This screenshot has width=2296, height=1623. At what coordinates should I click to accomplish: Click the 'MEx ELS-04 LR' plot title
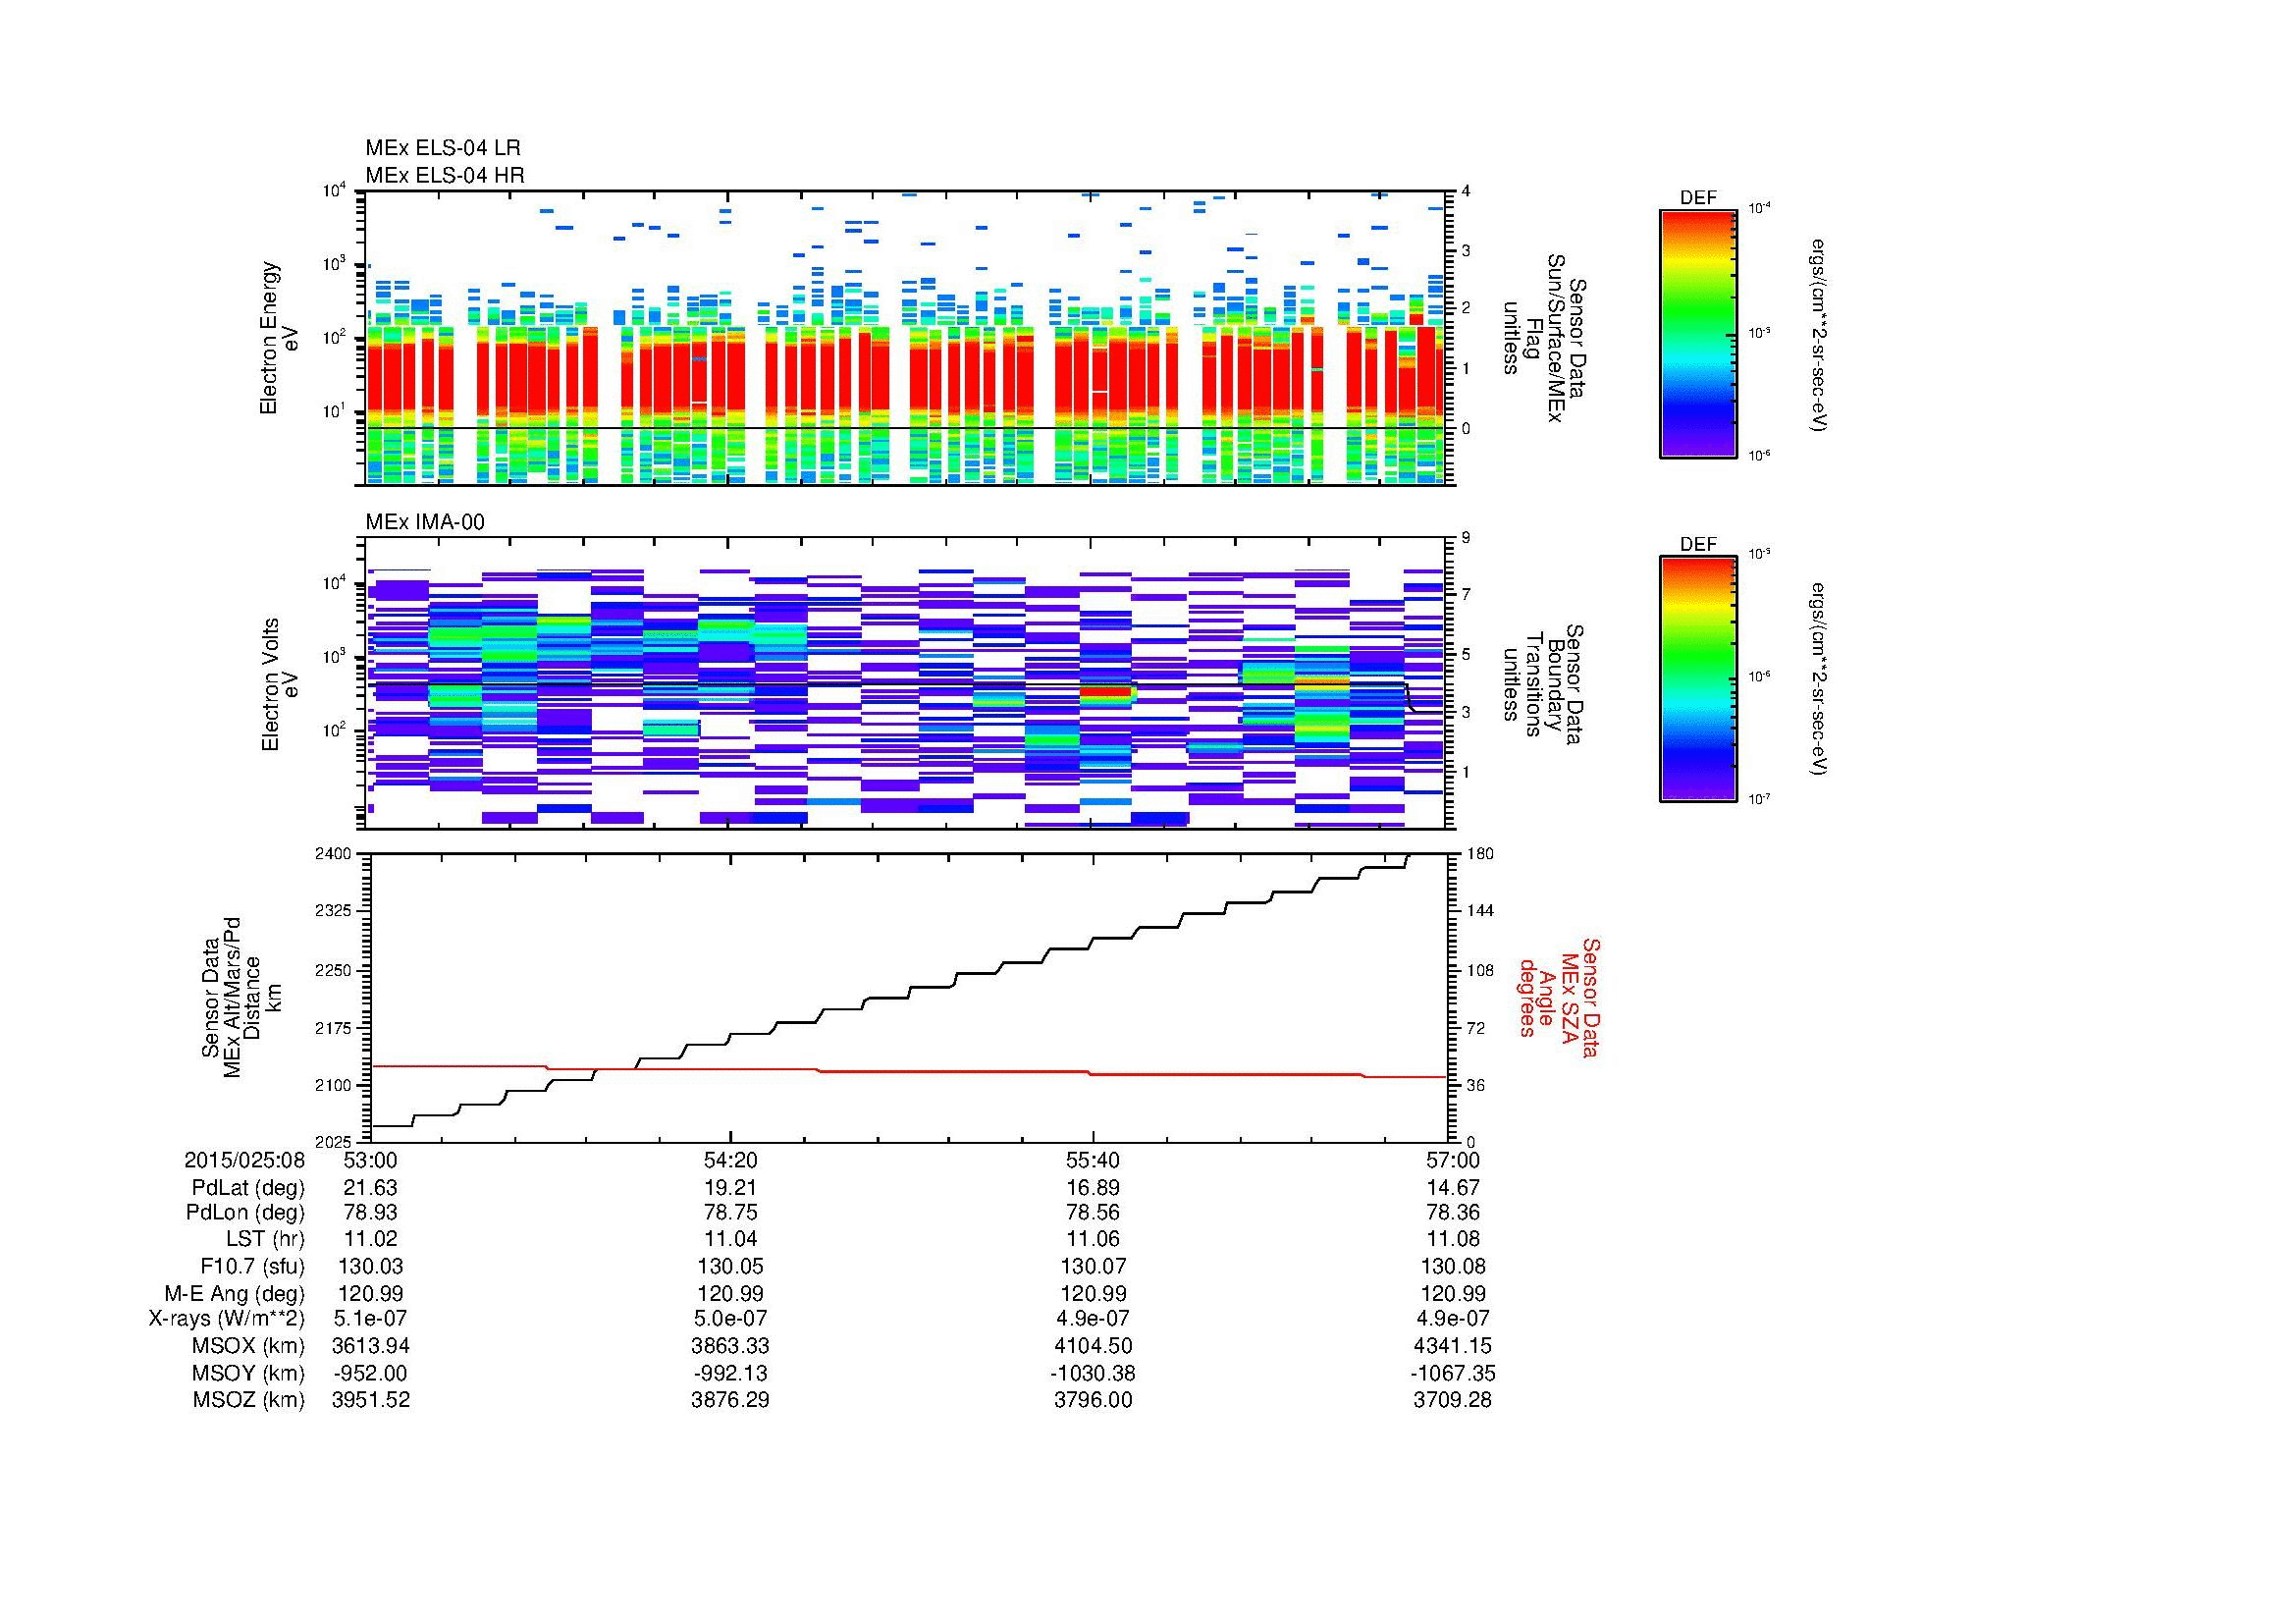[443, 148]
